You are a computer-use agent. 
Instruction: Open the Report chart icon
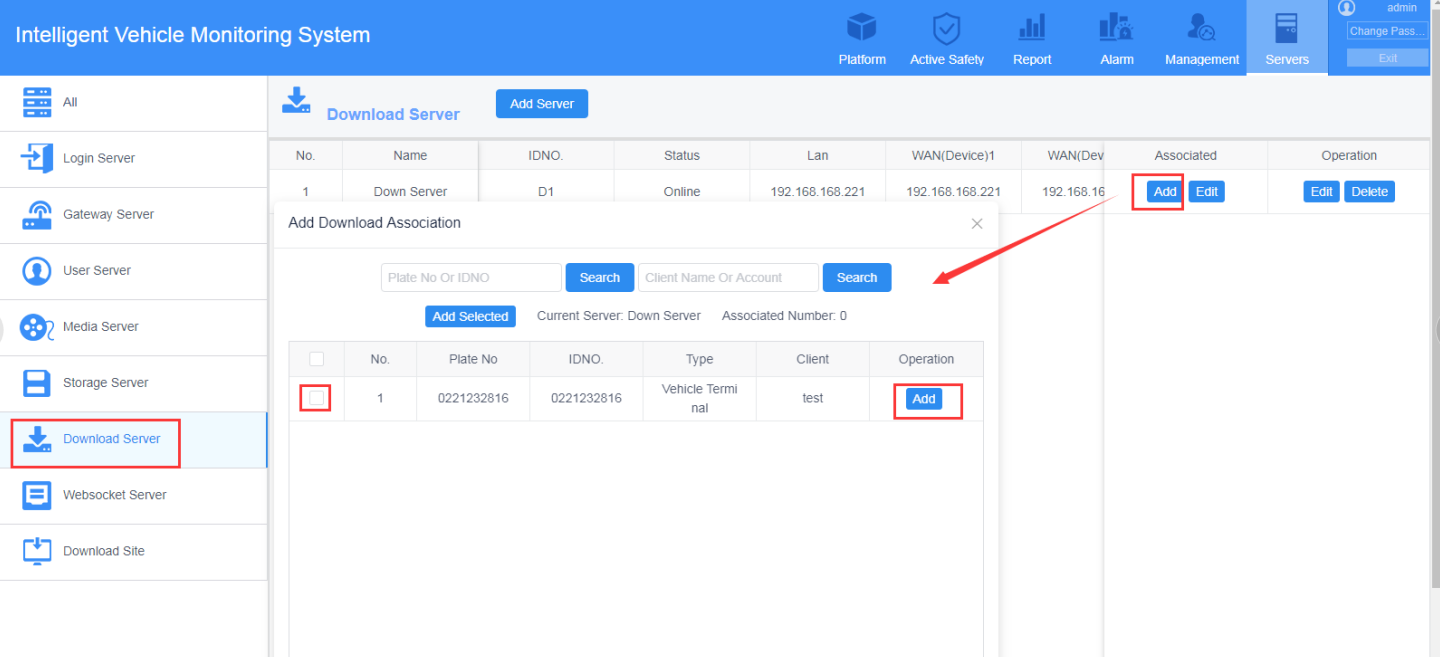tap(1031, 28)
